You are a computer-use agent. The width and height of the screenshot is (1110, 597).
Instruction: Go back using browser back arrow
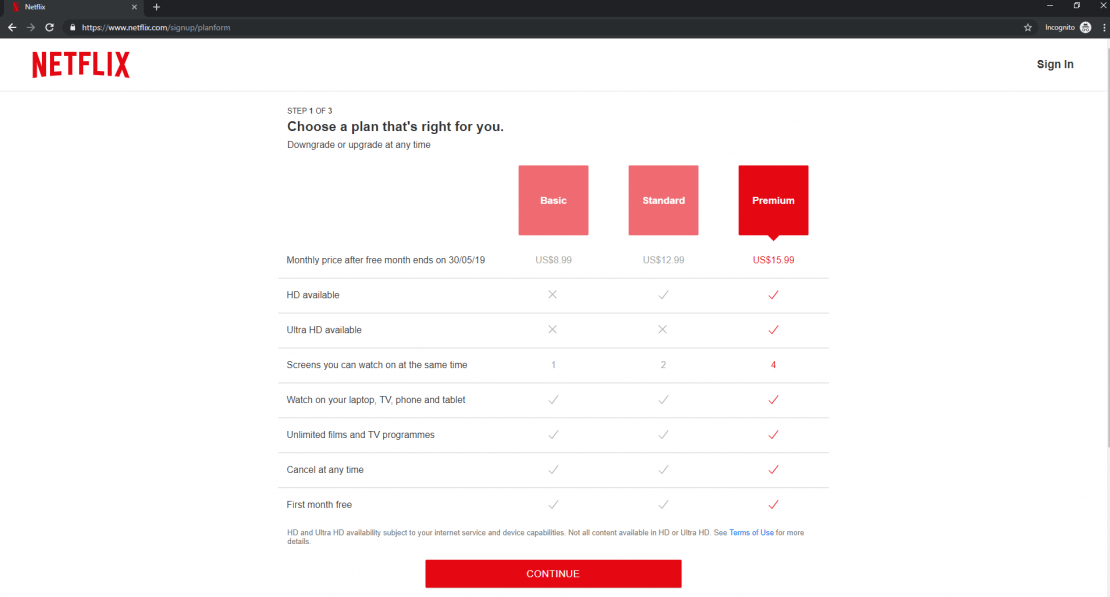[12, 27]
